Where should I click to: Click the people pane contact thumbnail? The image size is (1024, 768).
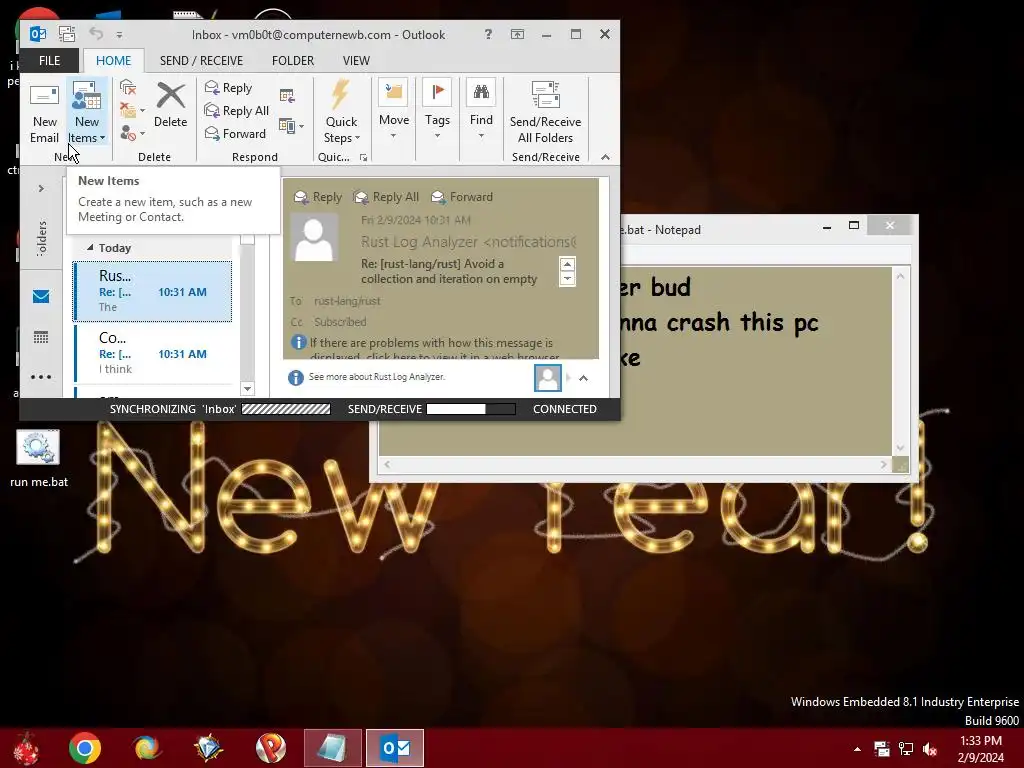547,377
